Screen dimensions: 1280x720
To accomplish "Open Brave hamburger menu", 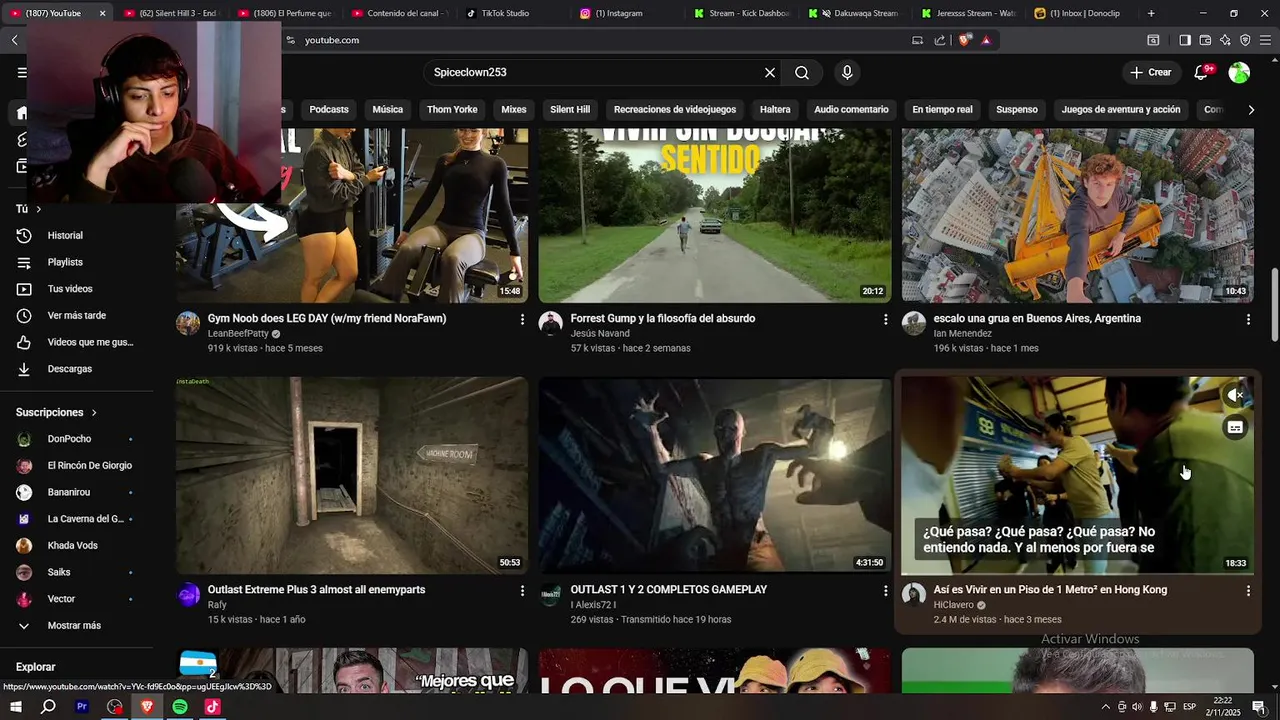I will [1266, 40].
